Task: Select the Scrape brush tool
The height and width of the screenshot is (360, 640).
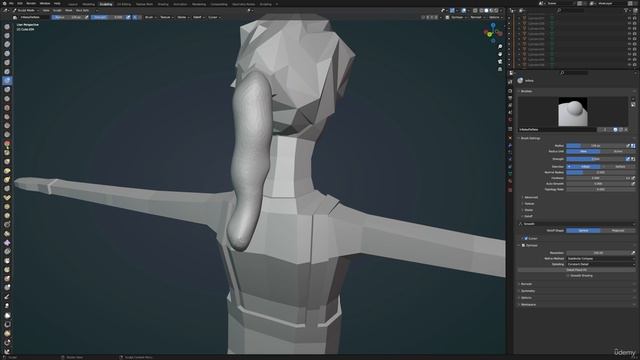Action: [7, 135]
